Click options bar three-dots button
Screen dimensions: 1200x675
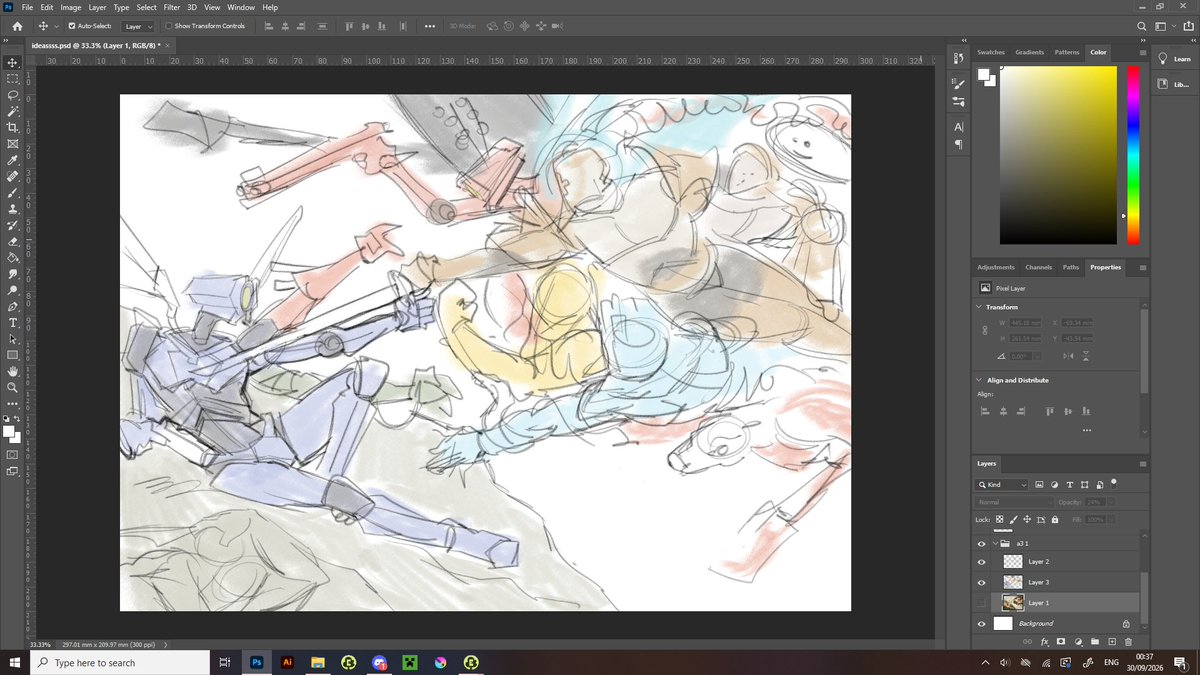(x=430, y=26)
